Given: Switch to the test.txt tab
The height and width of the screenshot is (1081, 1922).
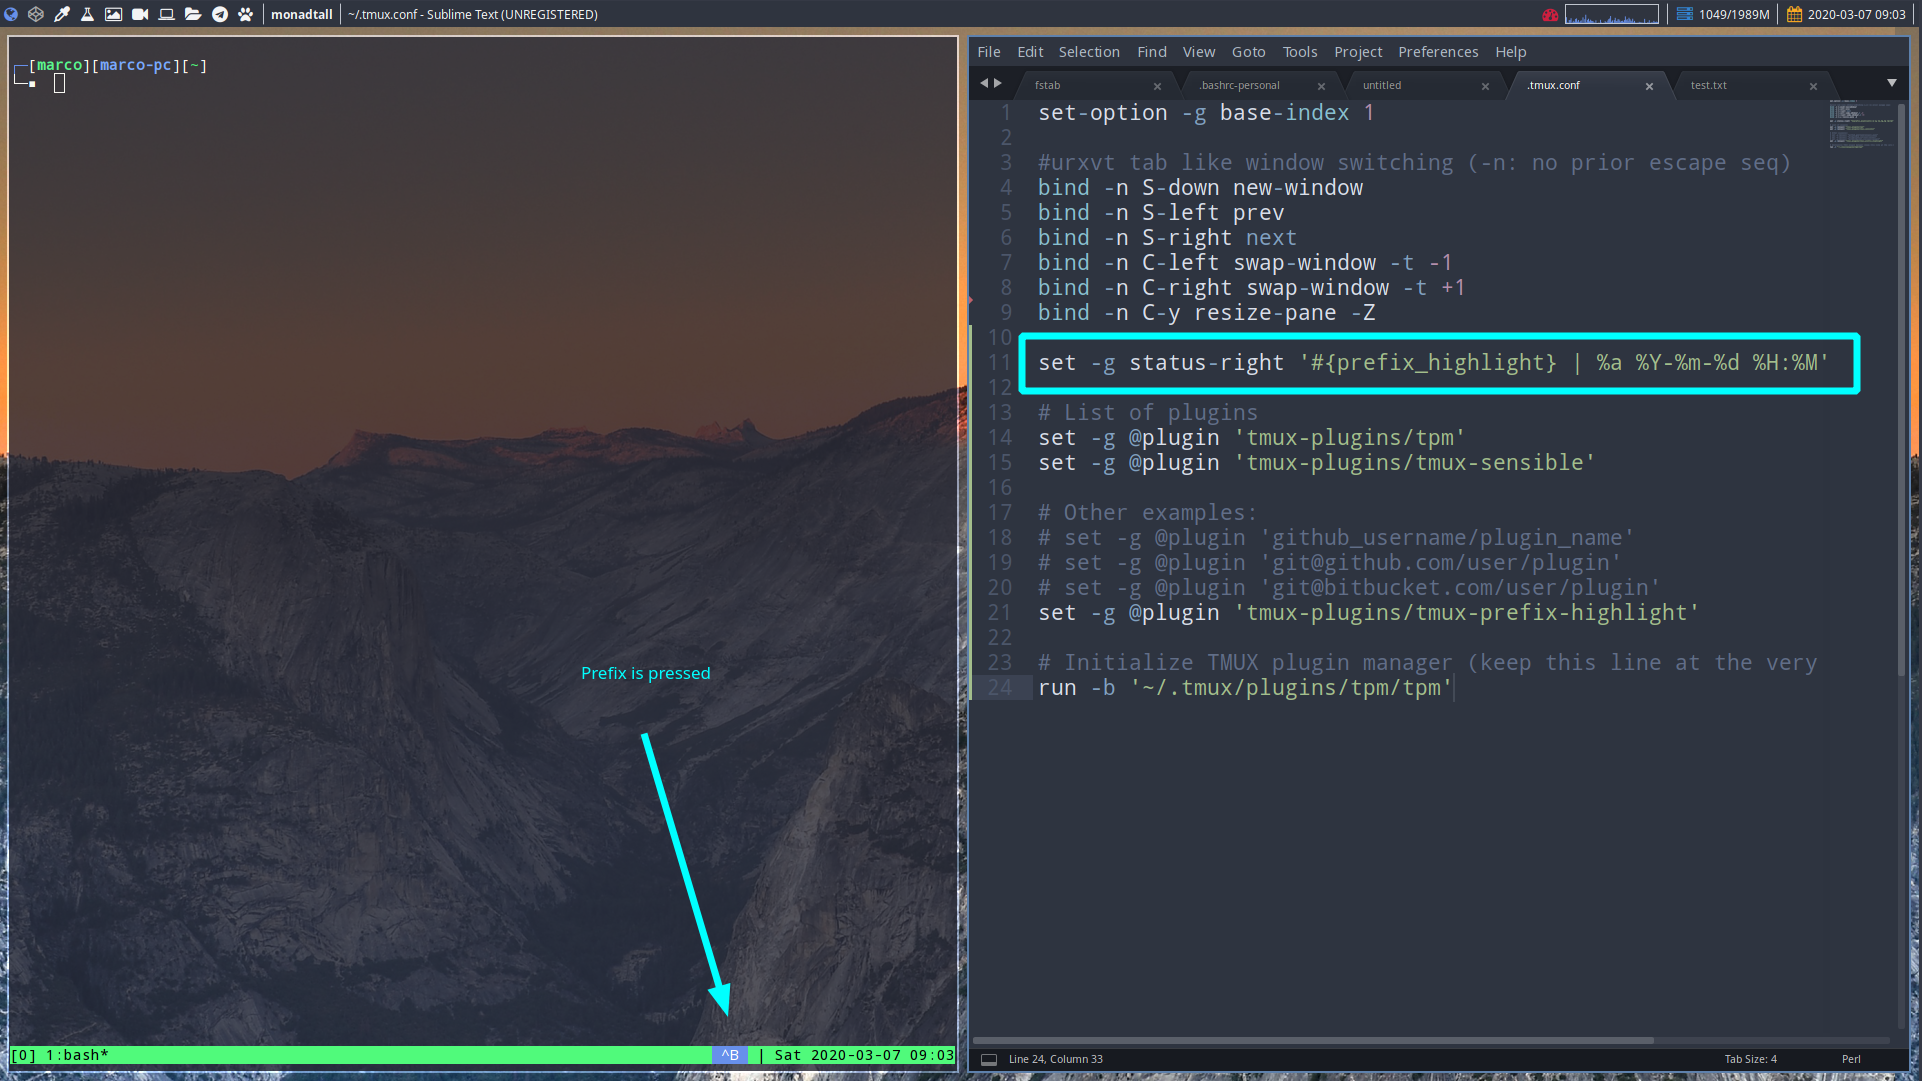Looking at the screenshot, I should click(1710, 85).
